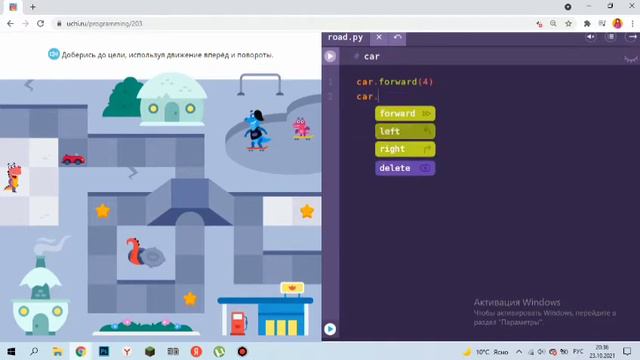Viewport: 640px width, 360px height.
Task: Place the cursor on the second car. line
Action: 367,97
